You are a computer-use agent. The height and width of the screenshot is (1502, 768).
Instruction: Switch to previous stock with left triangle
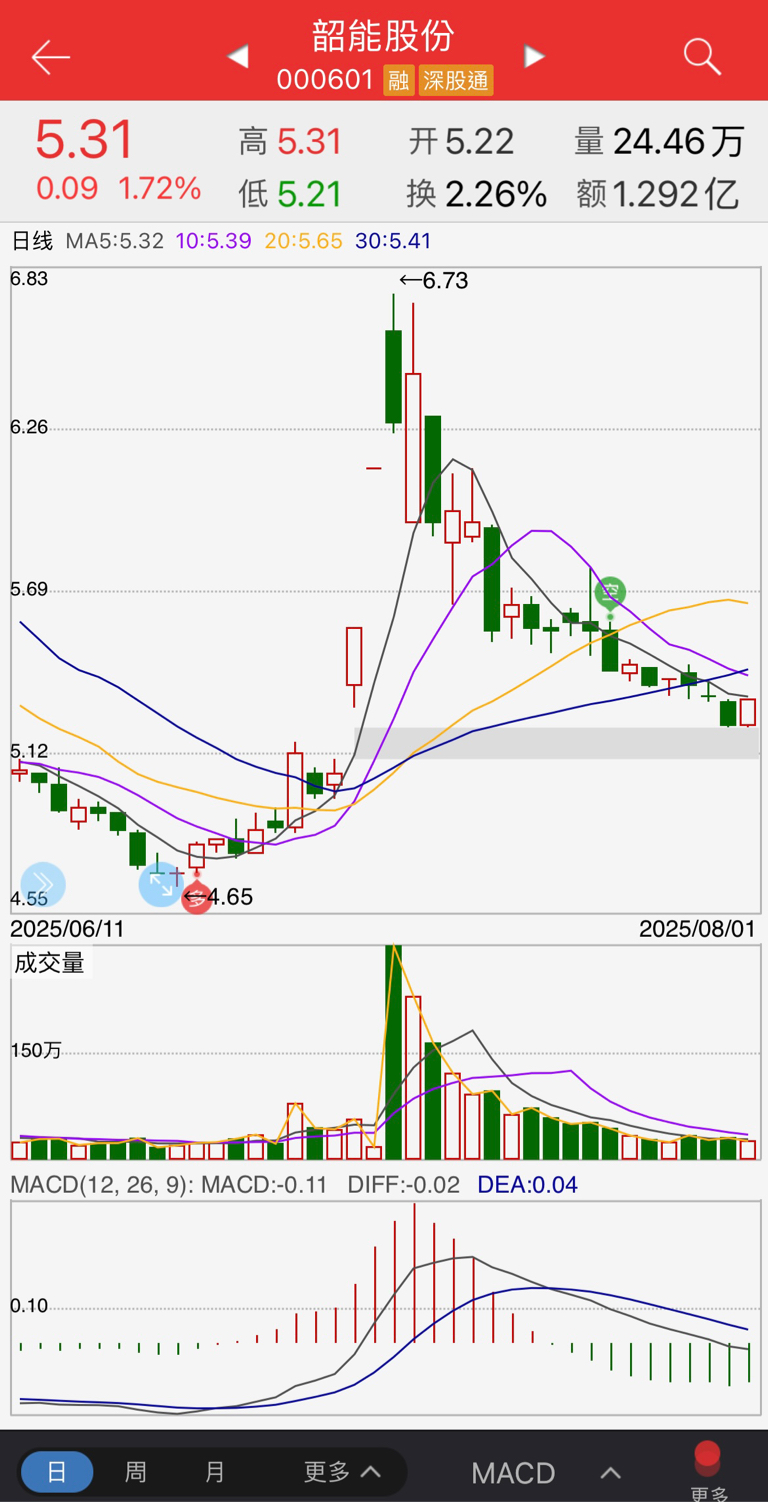click(238, 57)
